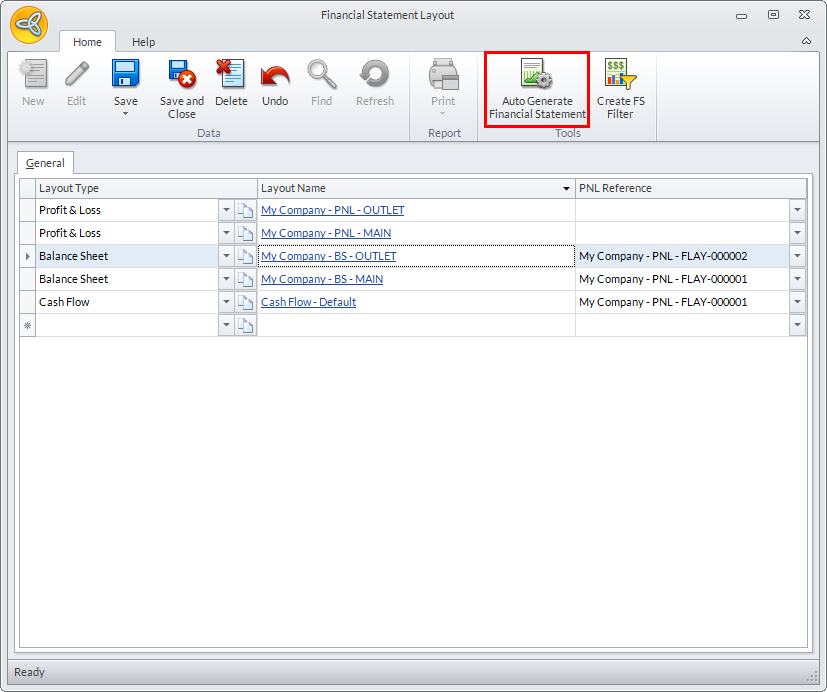Expand the Save button dropdown arrow
This screenshot has height=692, width=827.
coord(126,114)
